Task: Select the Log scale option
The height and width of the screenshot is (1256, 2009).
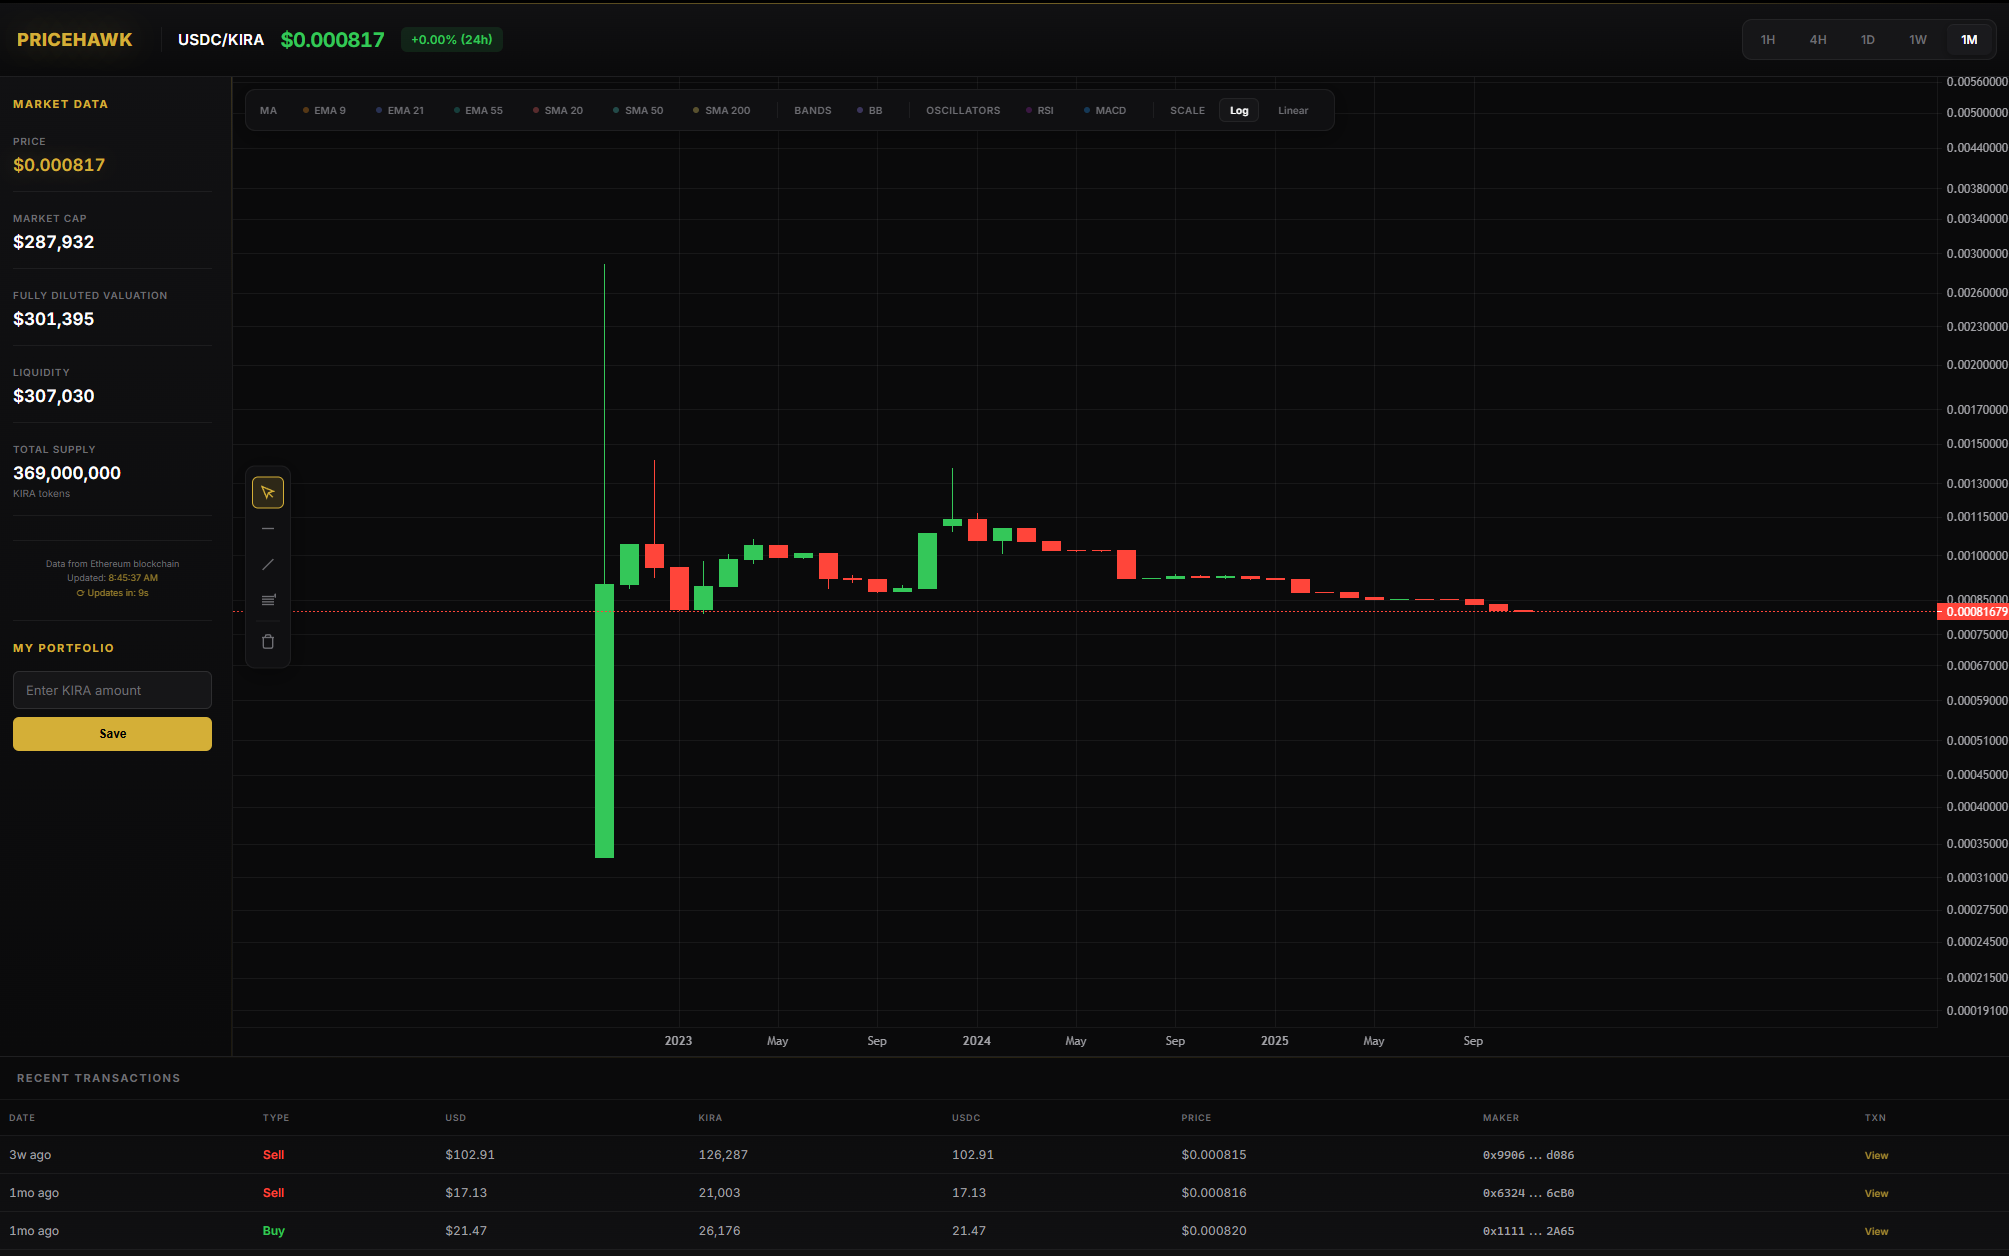Action: 1239,111
